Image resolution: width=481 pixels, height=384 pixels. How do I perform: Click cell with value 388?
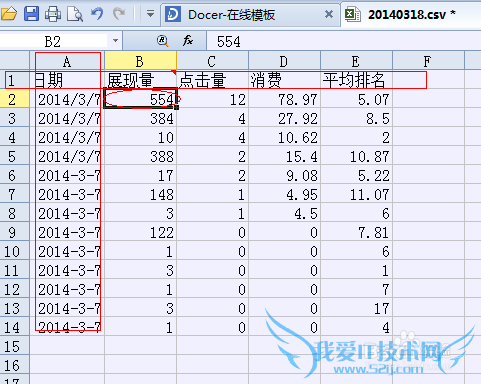[140, 156]
